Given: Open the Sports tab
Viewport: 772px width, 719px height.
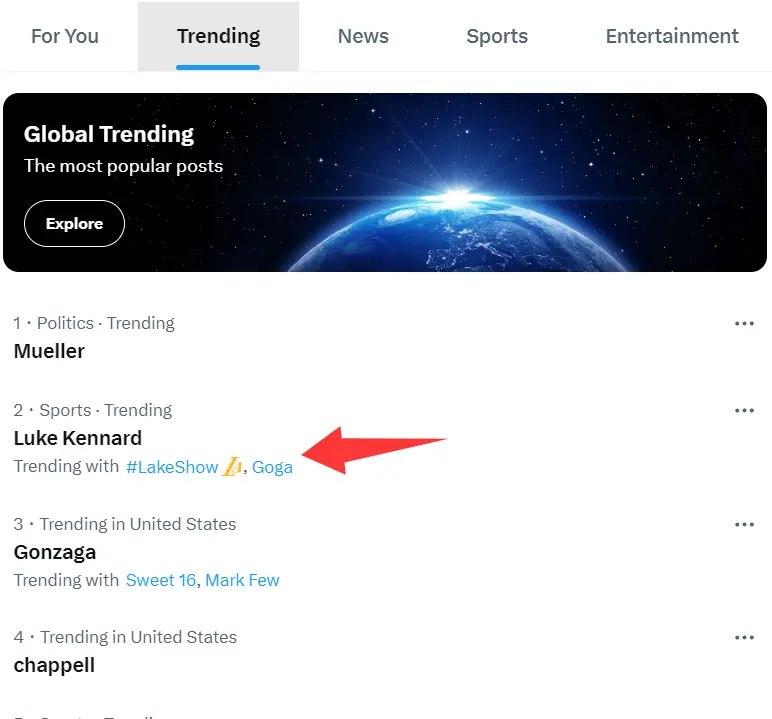Looking at the screenshot, I should pos(497,37).
